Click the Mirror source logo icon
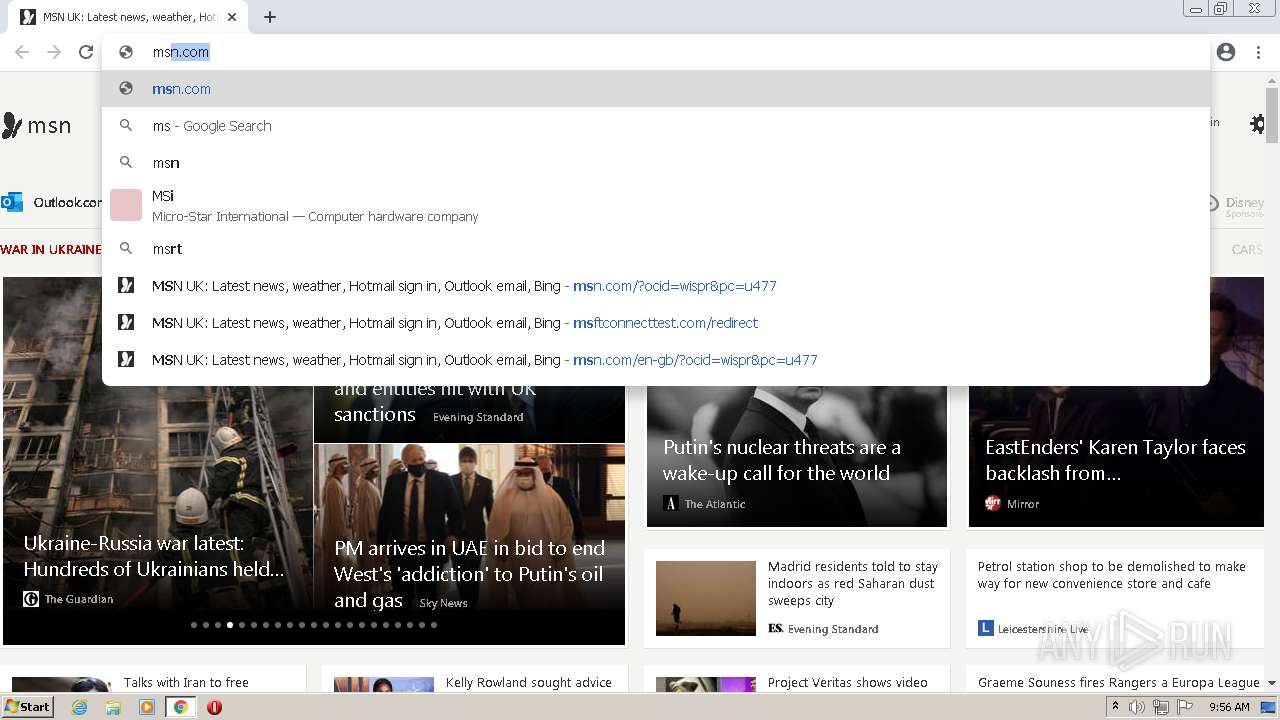The height and width of the screenshot is (720, 1280). 993,504
